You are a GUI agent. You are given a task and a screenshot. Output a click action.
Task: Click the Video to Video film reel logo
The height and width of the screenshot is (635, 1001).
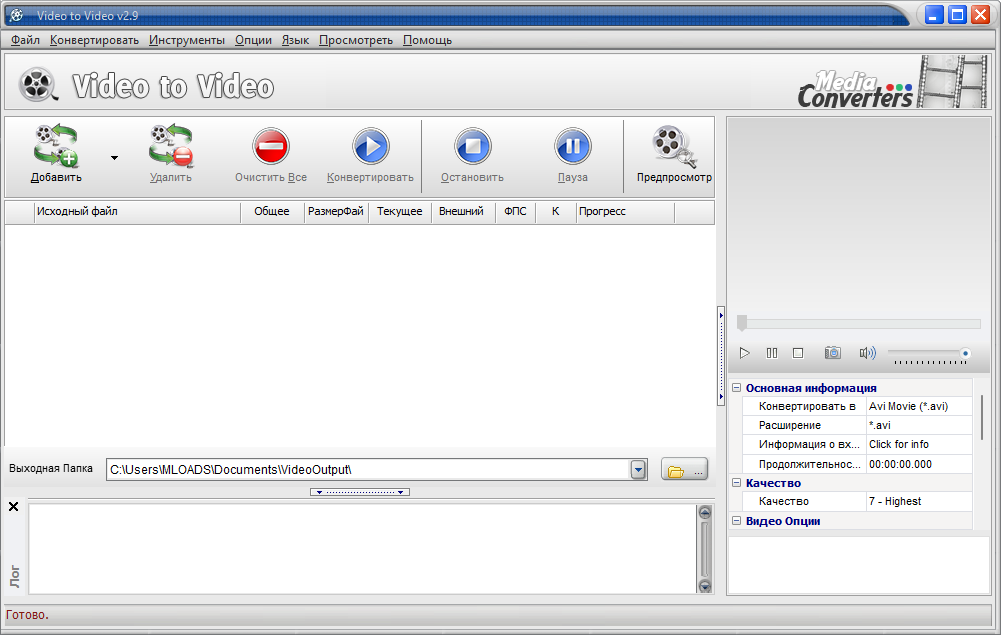point(37,85)
